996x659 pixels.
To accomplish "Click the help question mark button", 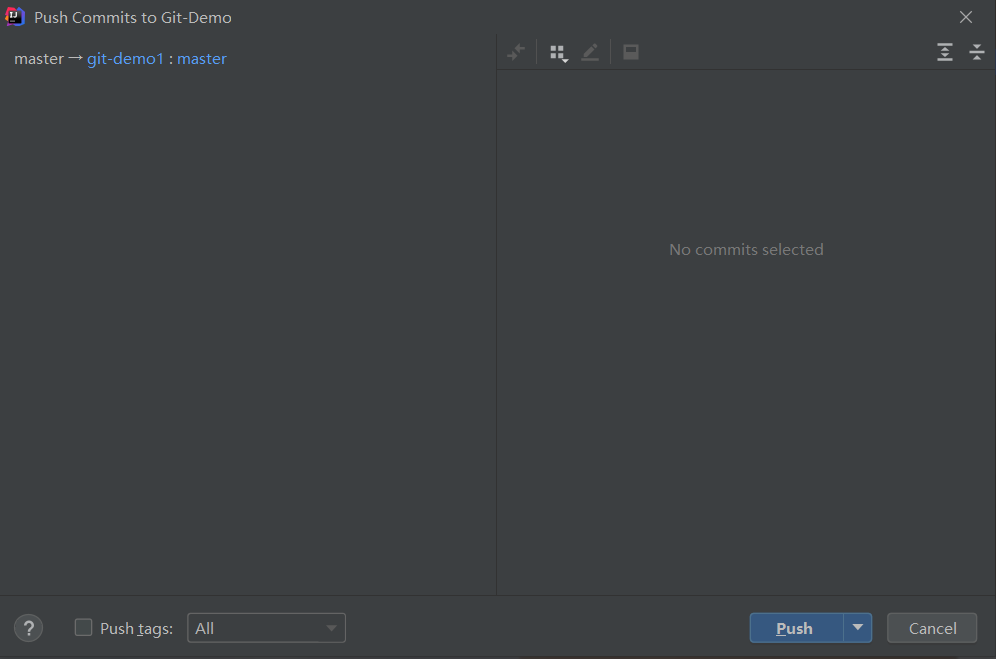I will pyautogui.click(x=29, y=628).
